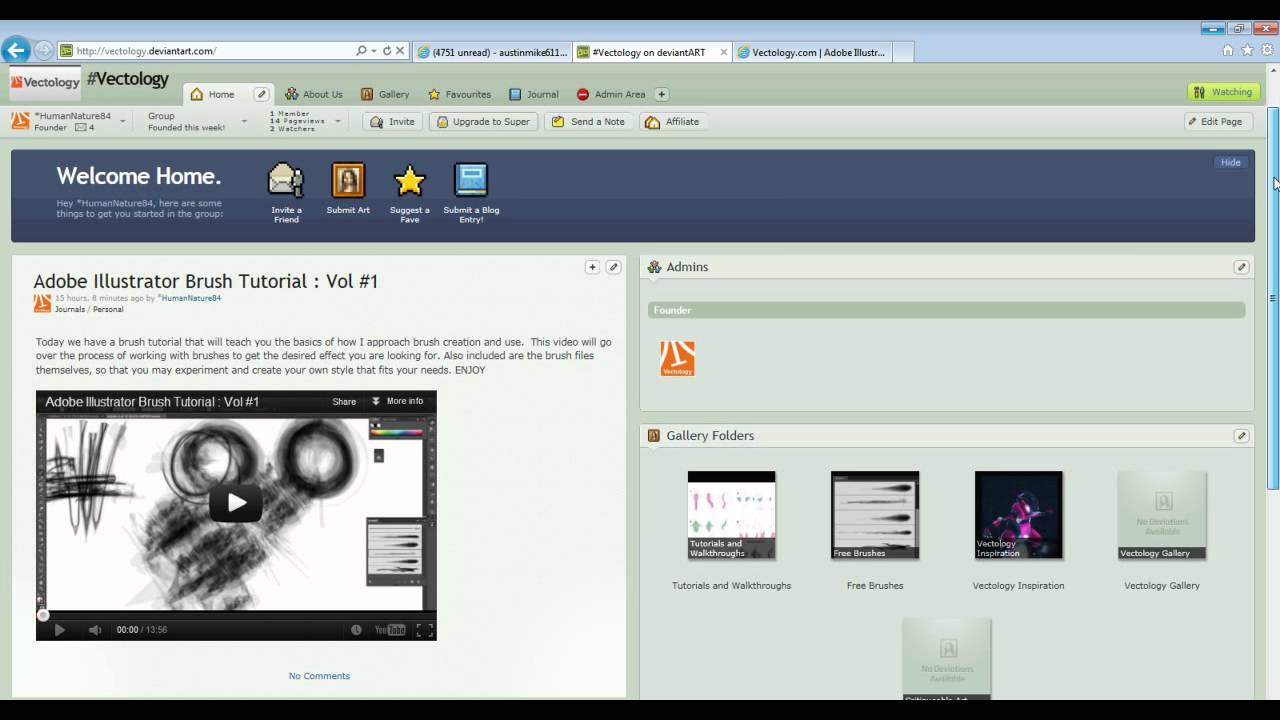Open browser favorites star icon
Screen dimensions: 1280x720
click(1247, 50)
